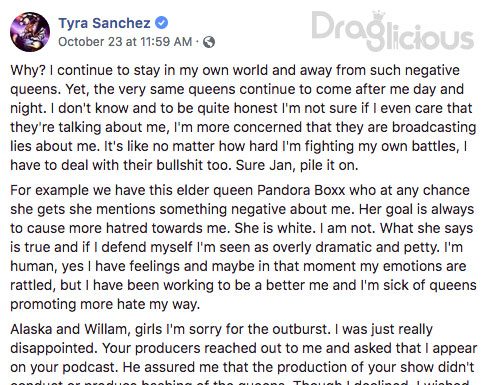The height and width of the screenshot is (385, 495).
Task: Click the word "podcast" in the last paragraph
Action: [x=89, y=367]
